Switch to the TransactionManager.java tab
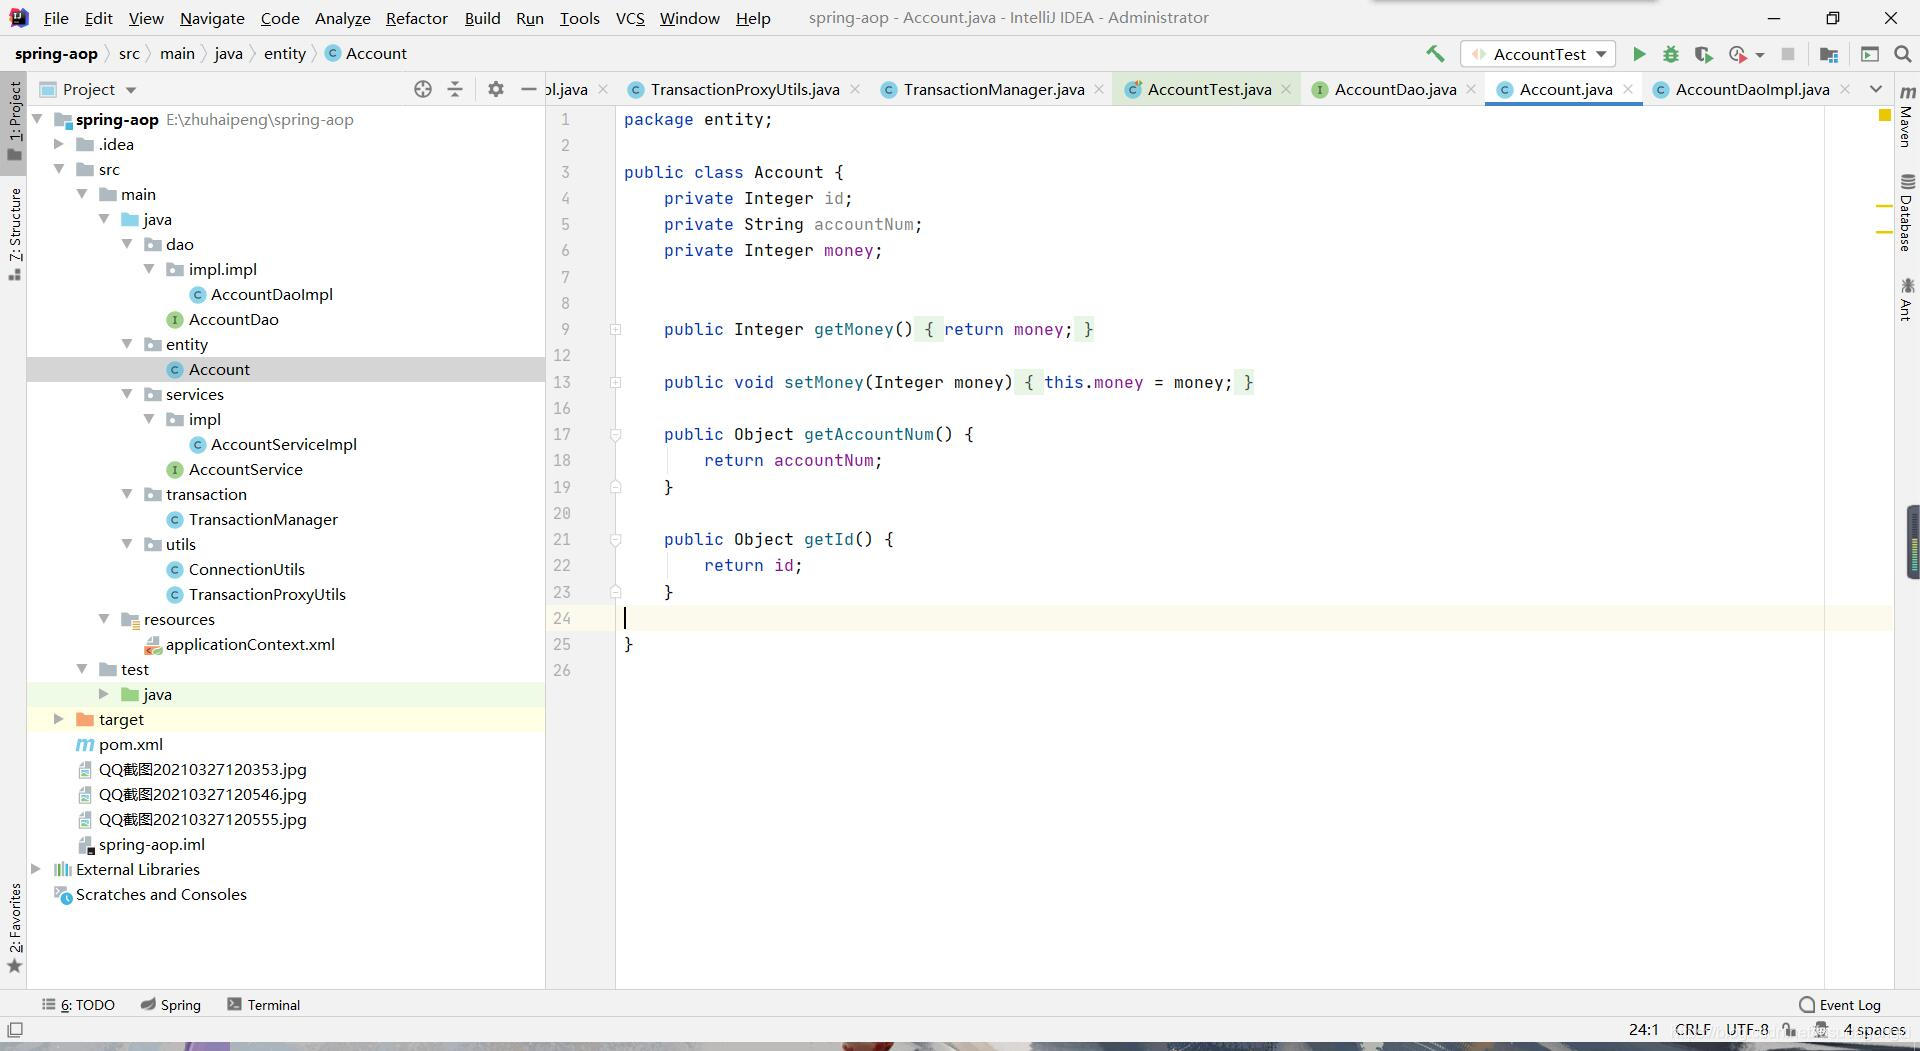Image resolution: width=1920 pixels, height=1051 pixels. click(993, 89)
